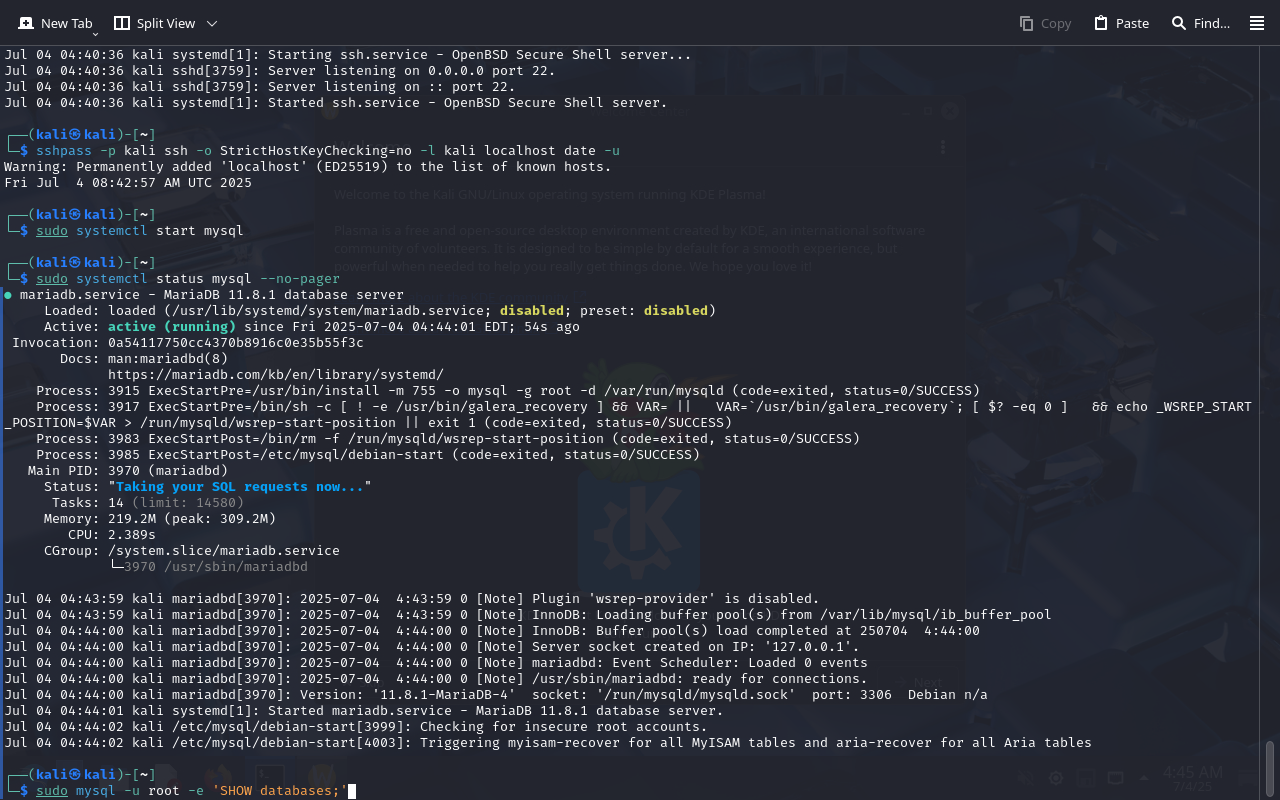
Task: Click the 'Warning: Permanently added localhost' line
Action: [x=308, y=167]
